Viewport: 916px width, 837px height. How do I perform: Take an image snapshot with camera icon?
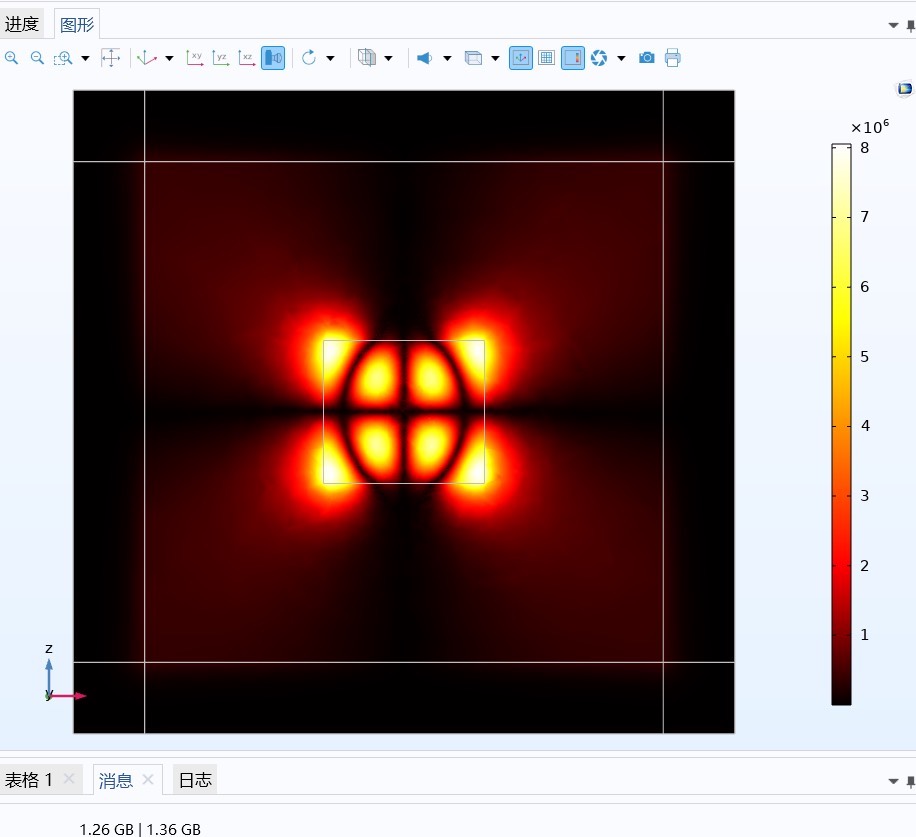click(x=647, y=58)
